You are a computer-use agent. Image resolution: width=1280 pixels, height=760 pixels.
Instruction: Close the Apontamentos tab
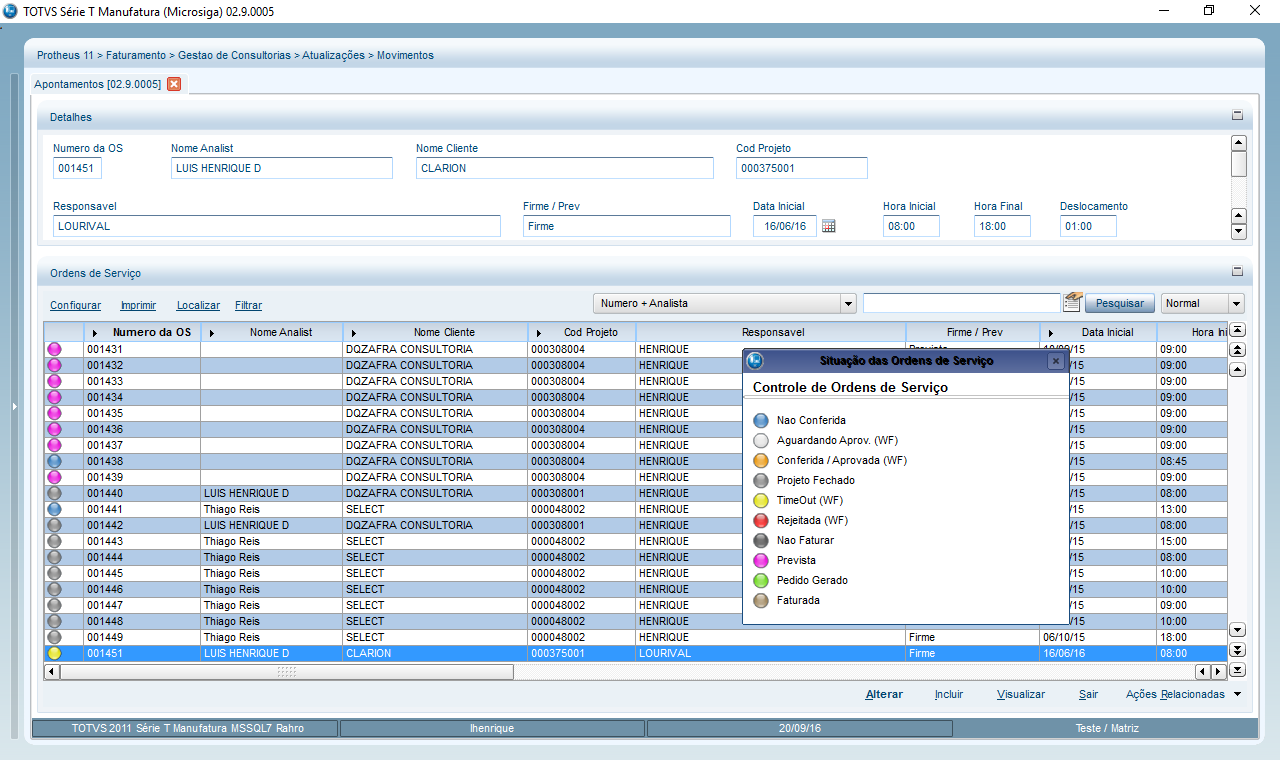[x=174, y=84]
